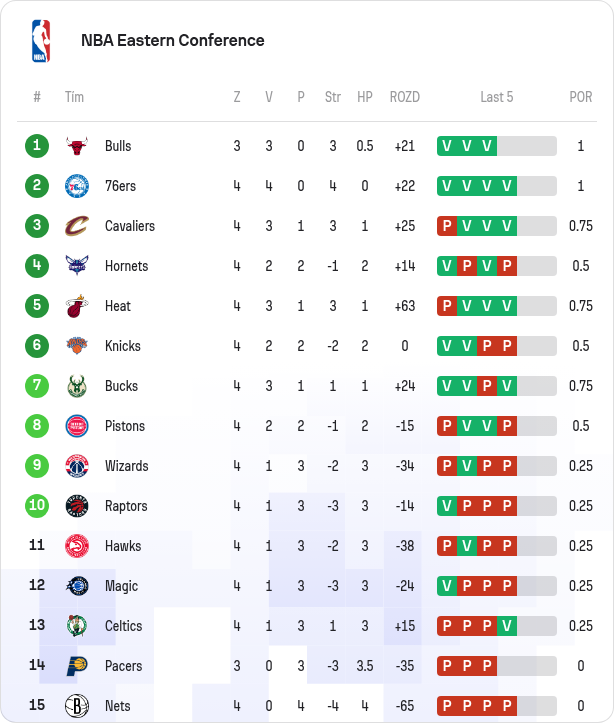Open the Wizards team link
The image size is (614, 723).
pyautogui.click(x=126, y=466)
